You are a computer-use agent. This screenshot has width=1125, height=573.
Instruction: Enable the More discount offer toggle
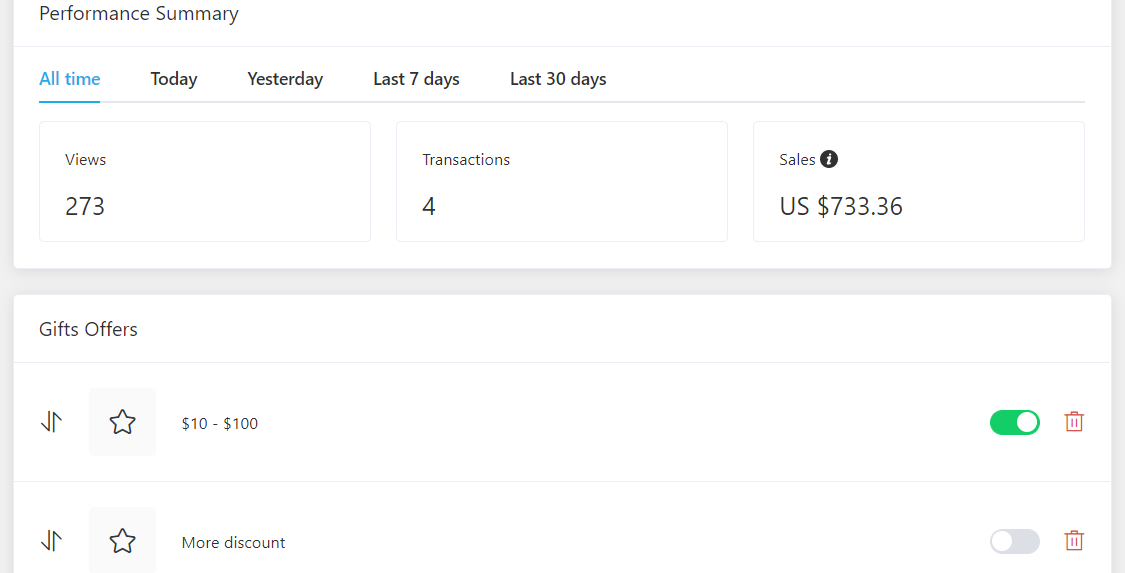[1014, 542]
